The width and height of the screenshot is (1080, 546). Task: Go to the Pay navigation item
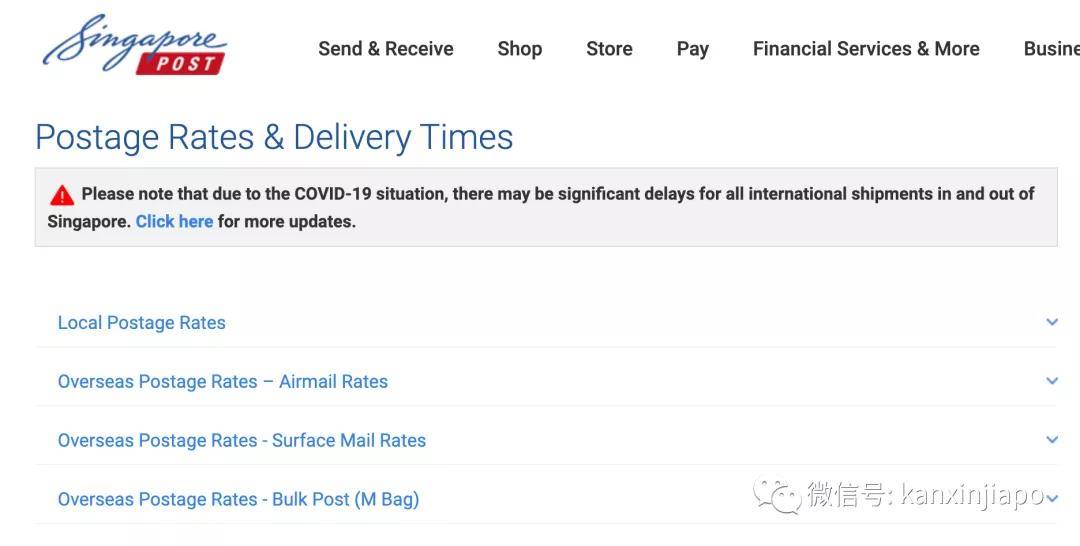(x=692, y=49)
